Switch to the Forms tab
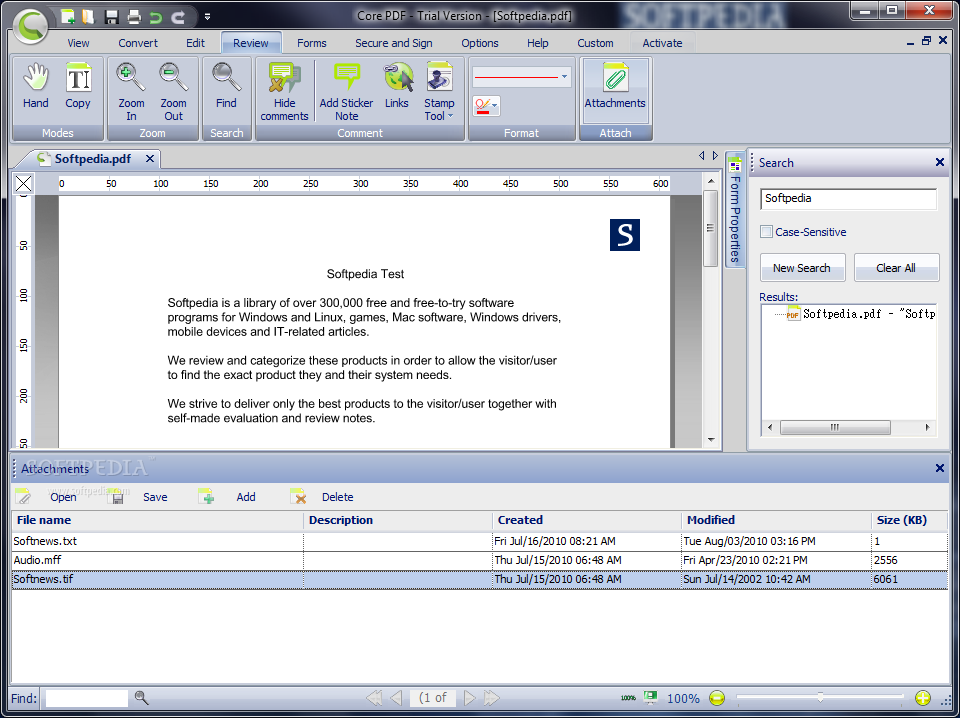960x718 pixels. tap(312, 43)
